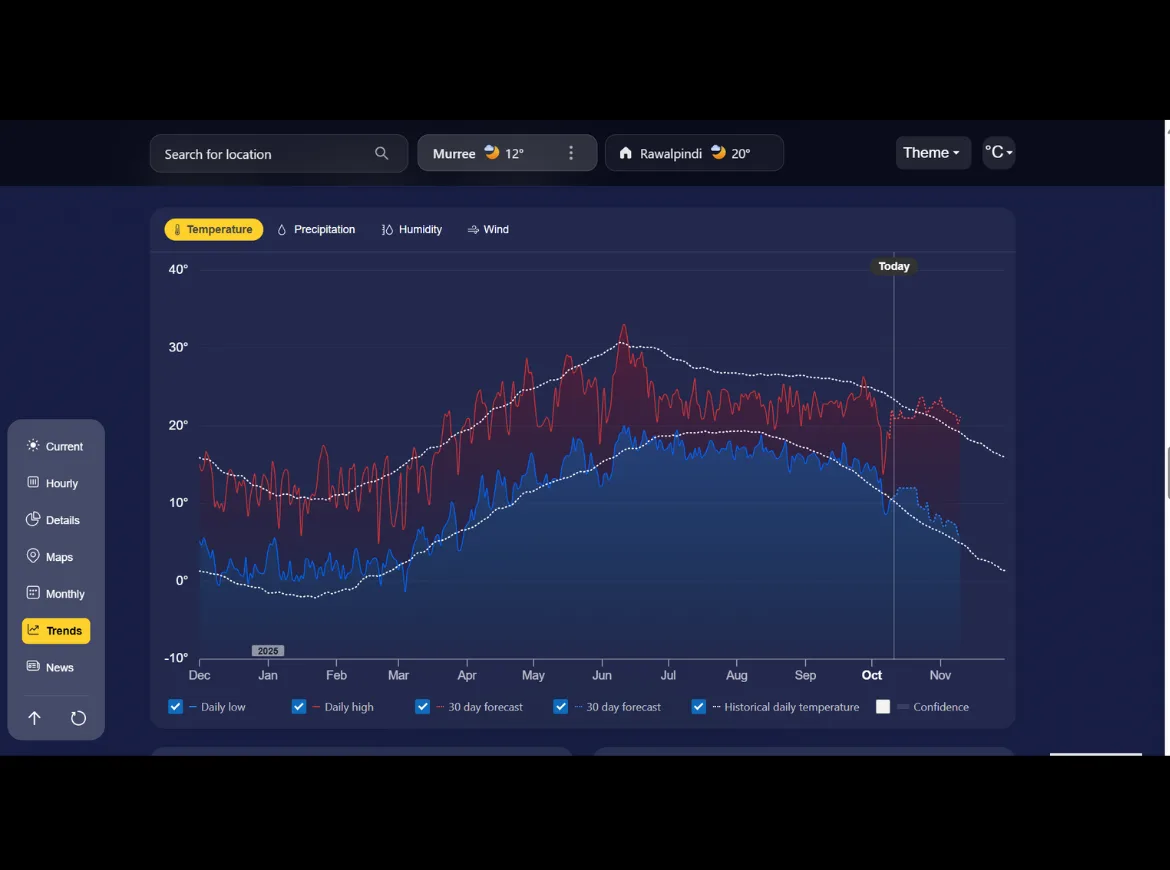1170x870 pixels.
Task: Uncheck the Daily high checkbox
Action: coord(298,707)
